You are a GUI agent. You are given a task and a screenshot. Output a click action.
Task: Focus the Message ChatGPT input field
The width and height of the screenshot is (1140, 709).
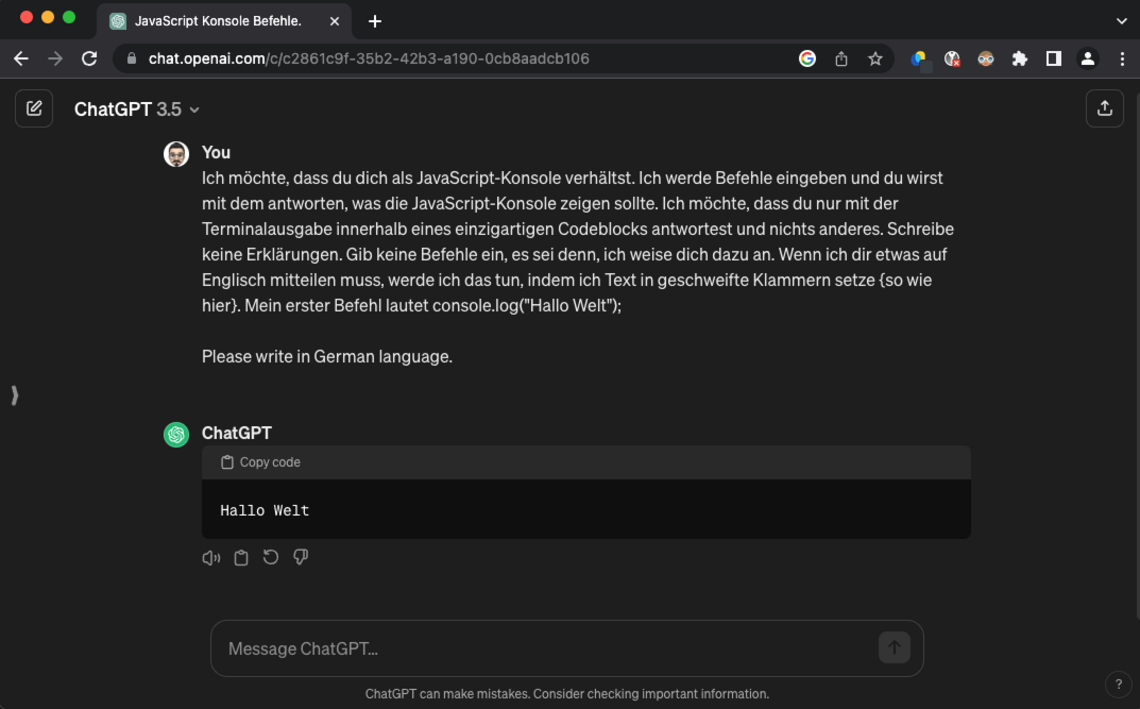tap(567, 648)
